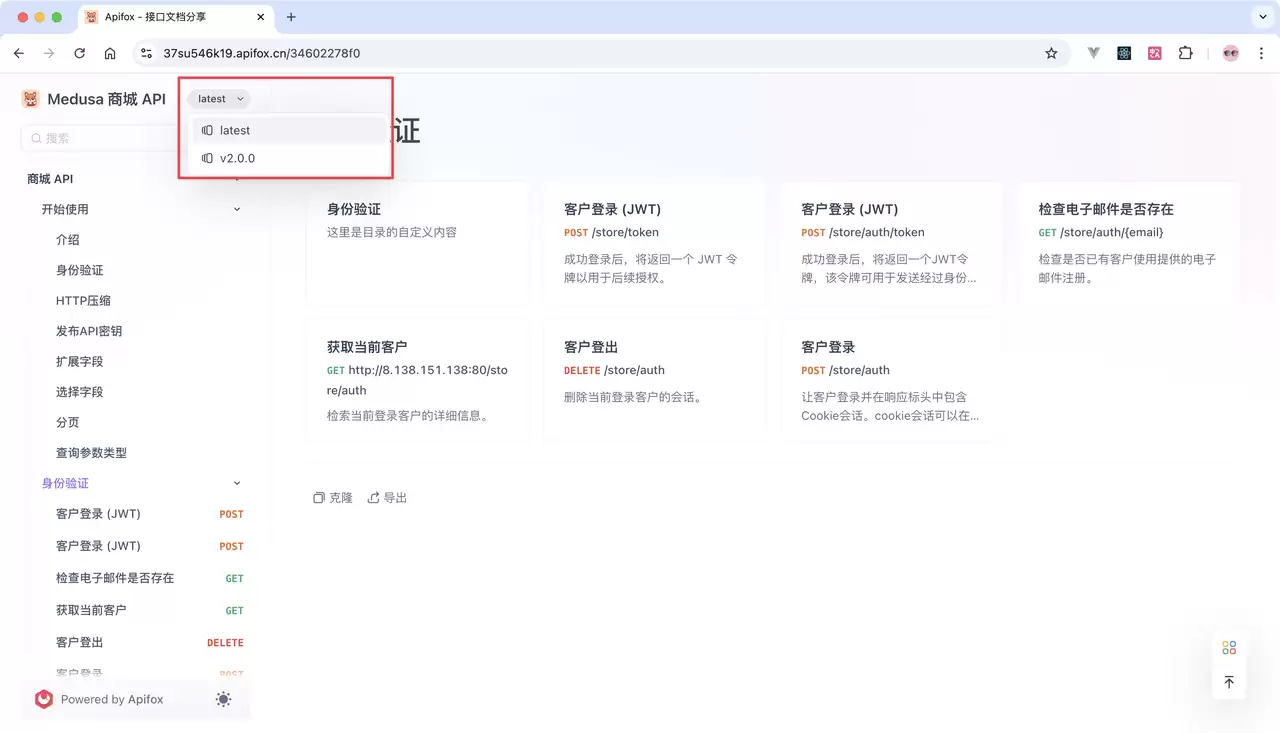Open the 查询参数类型 page

(92, 453)
